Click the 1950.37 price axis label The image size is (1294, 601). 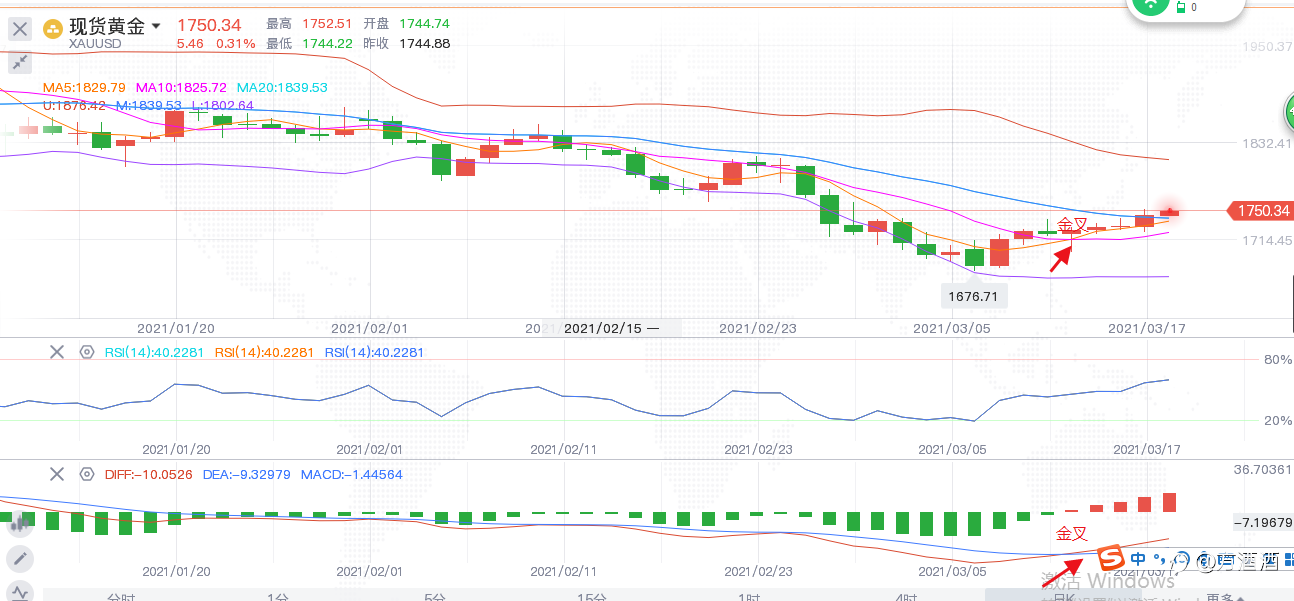click(1265, 46)
